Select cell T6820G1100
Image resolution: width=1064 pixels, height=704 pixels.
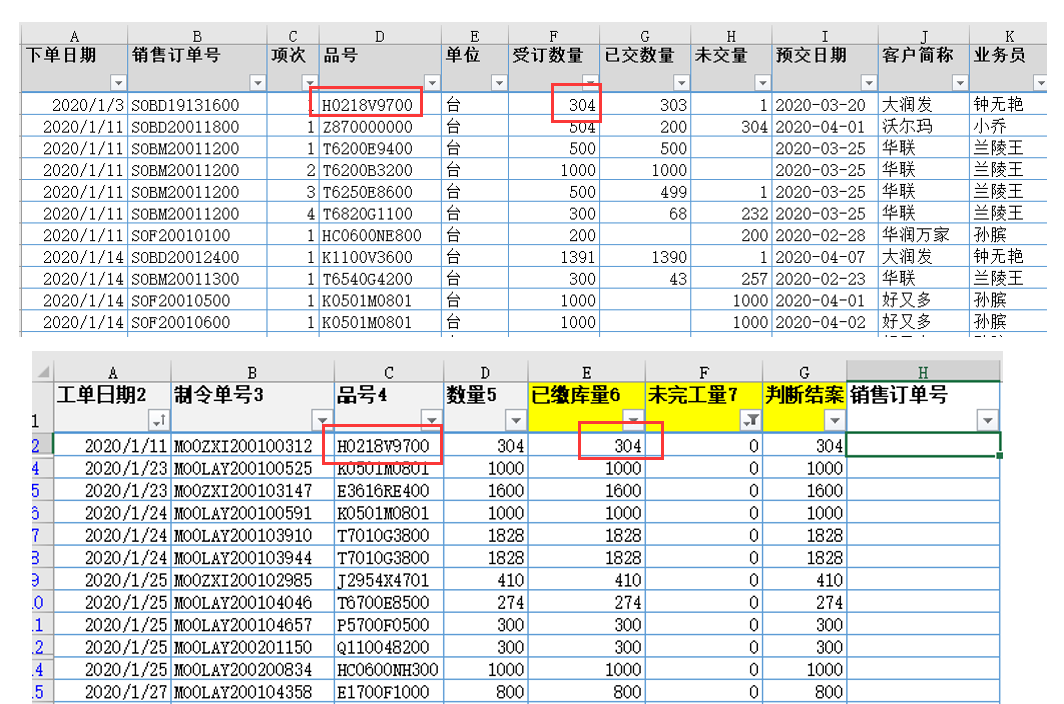point(380,213)
